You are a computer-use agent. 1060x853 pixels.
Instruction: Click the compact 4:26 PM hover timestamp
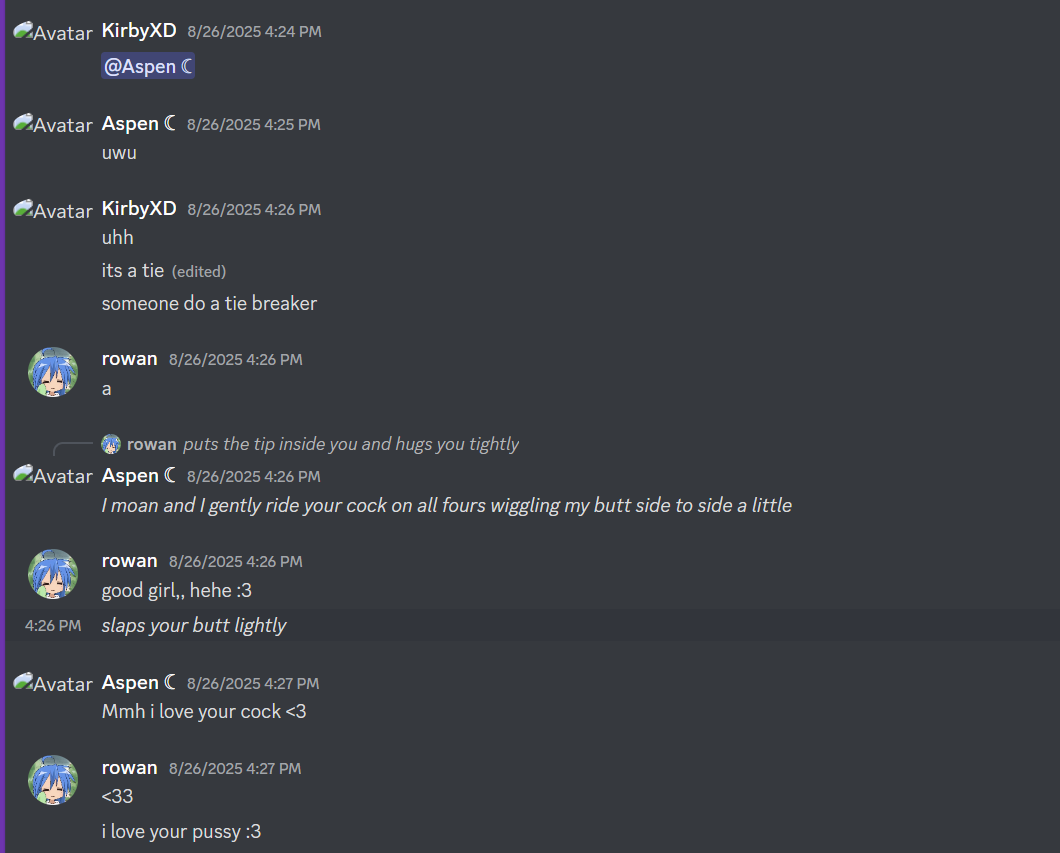tap(53, 626)
